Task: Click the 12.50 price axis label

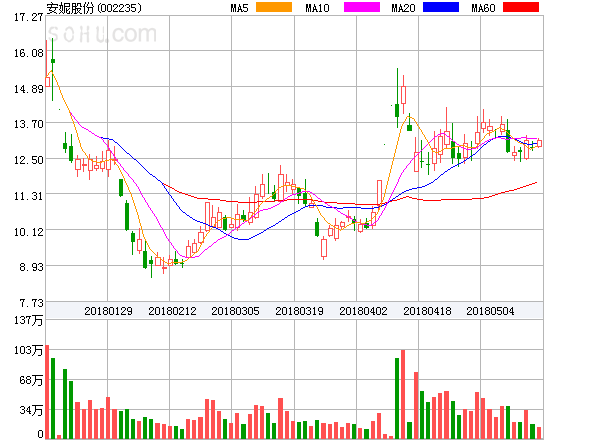Action: [x=28, y=160]
